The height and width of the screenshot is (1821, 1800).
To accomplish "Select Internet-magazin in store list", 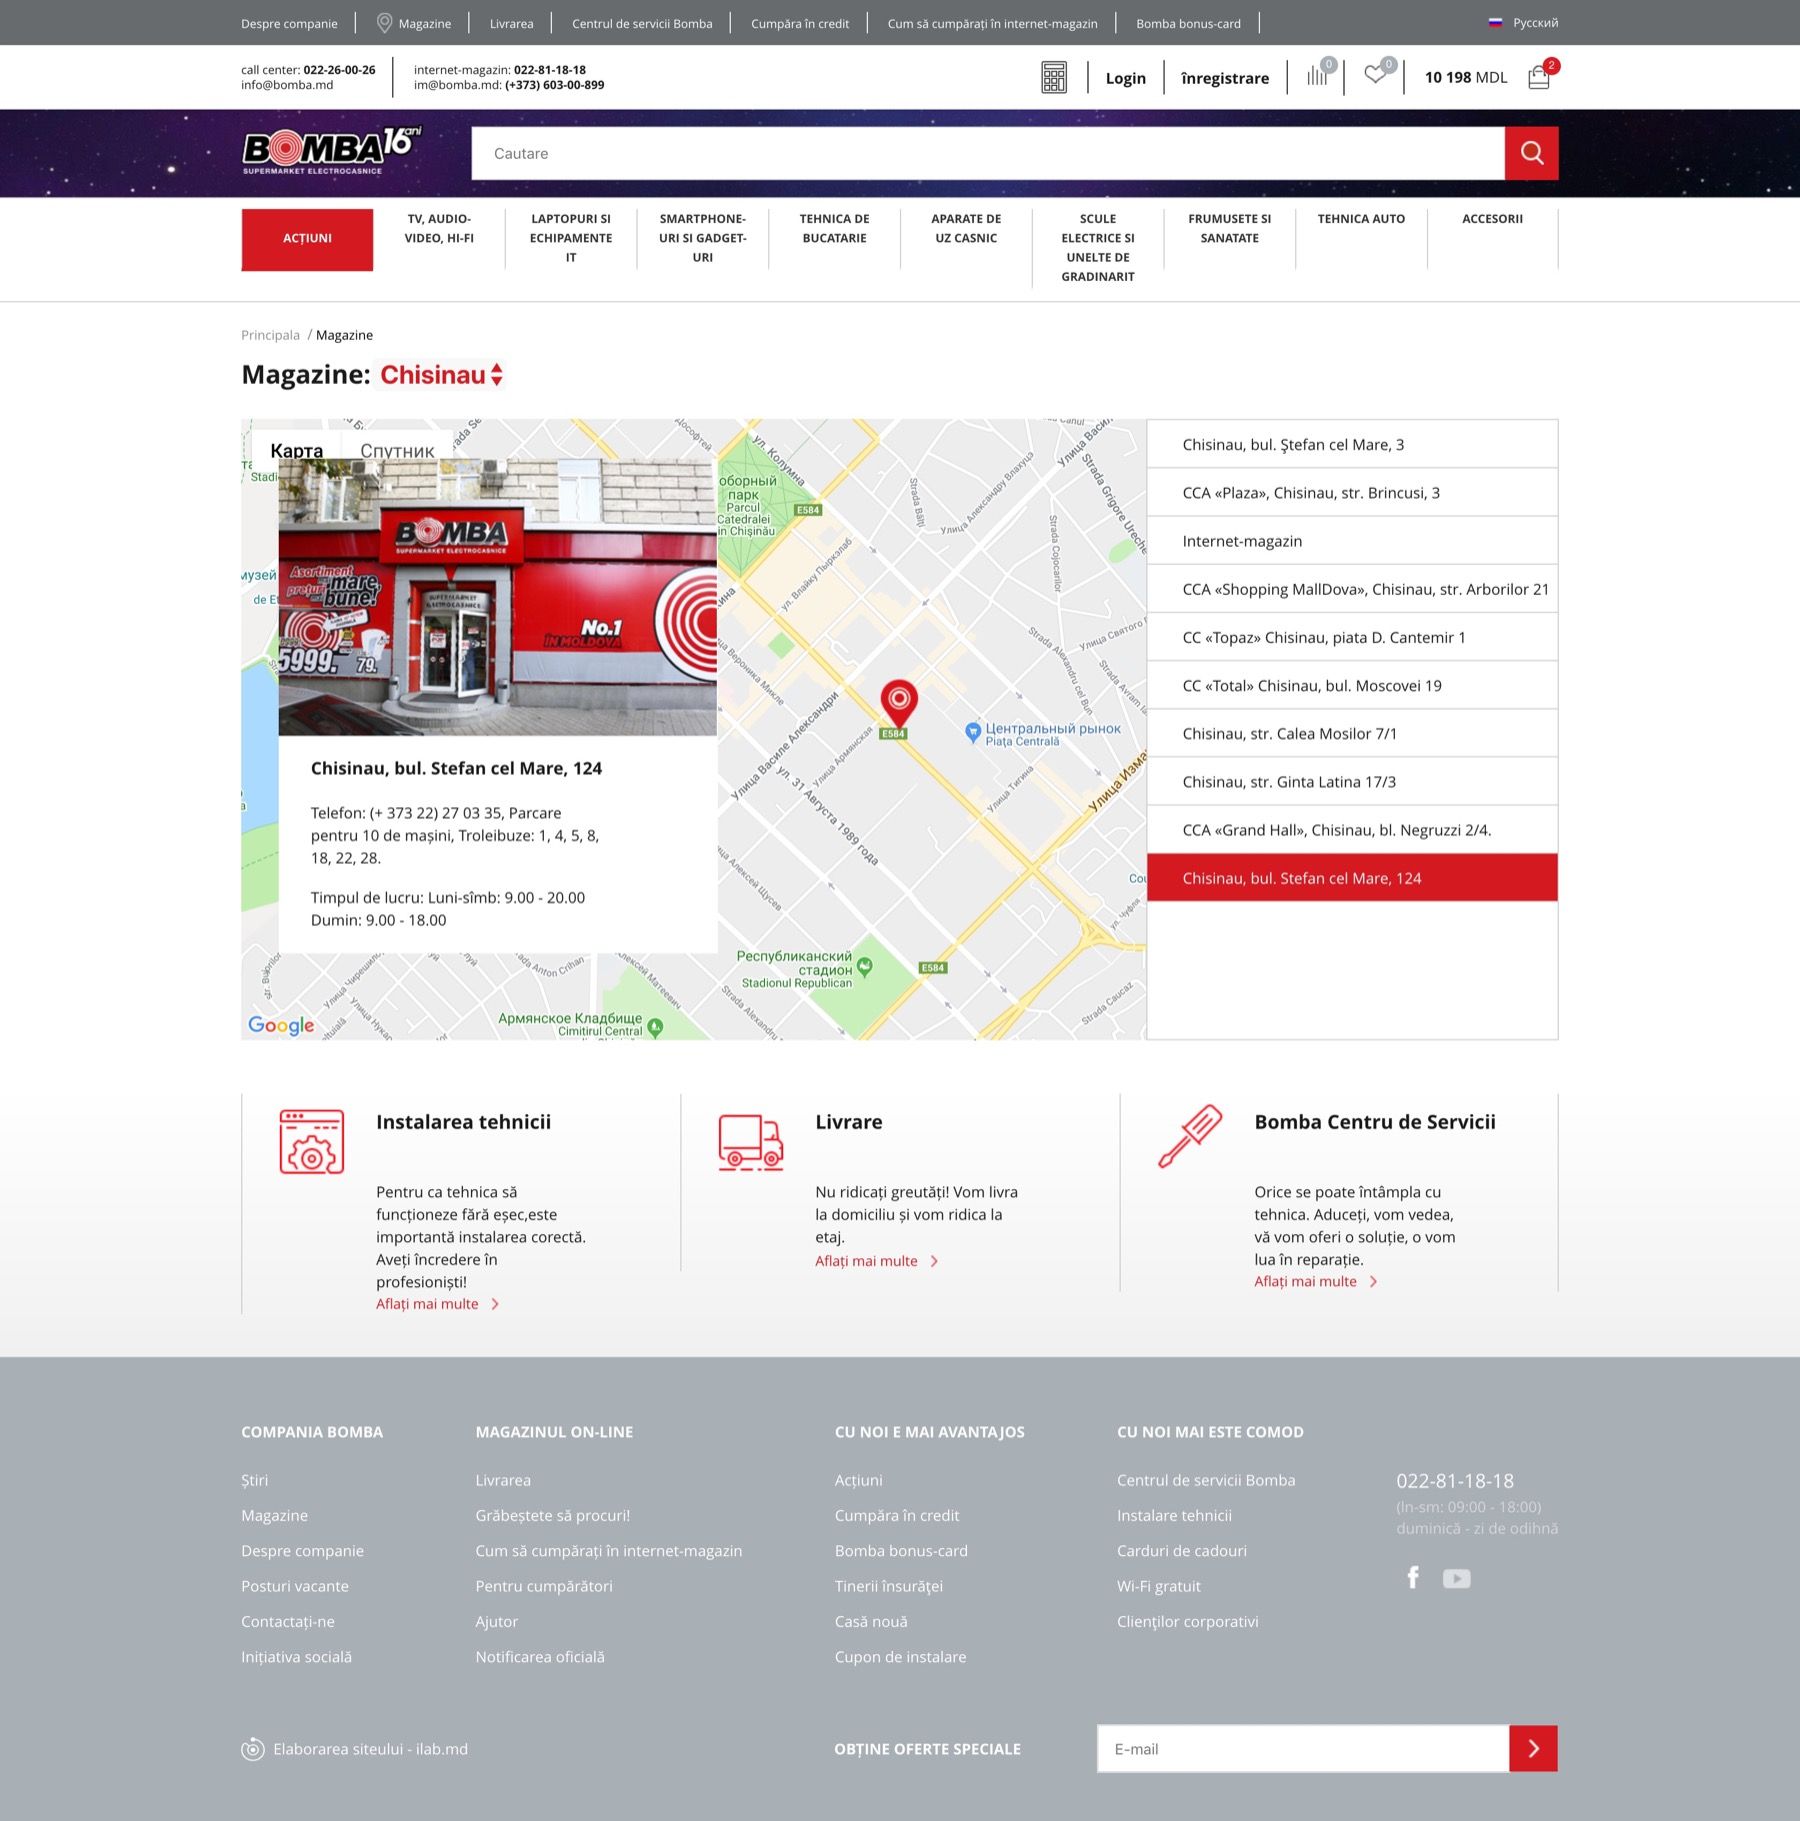I will [1352, 541].
